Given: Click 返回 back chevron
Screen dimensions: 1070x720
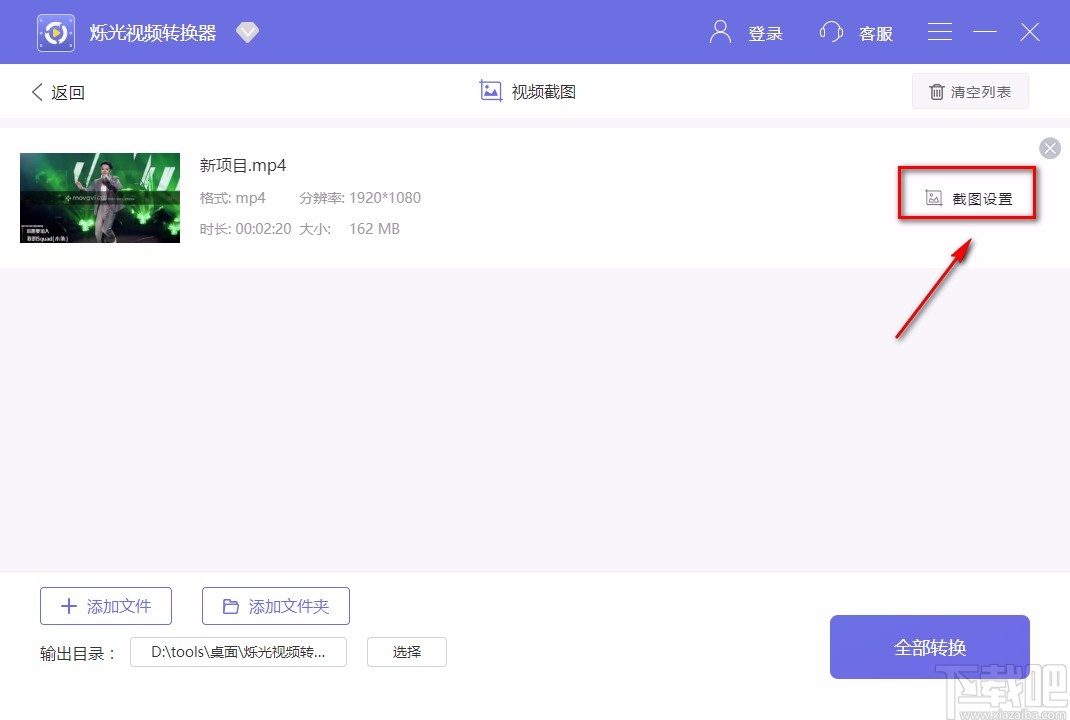Looking at the screenshot, I should pos(38,91).
